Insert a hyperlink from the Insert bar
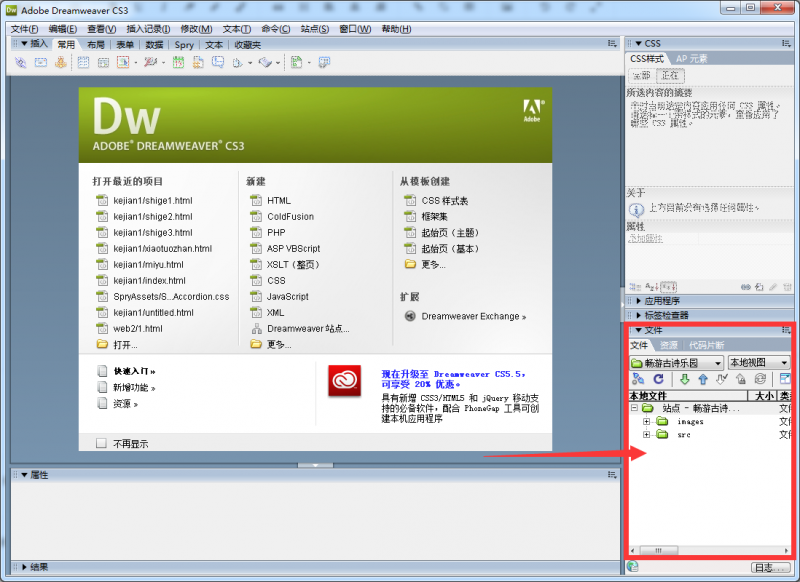800x582 pixels. (20, 63)
